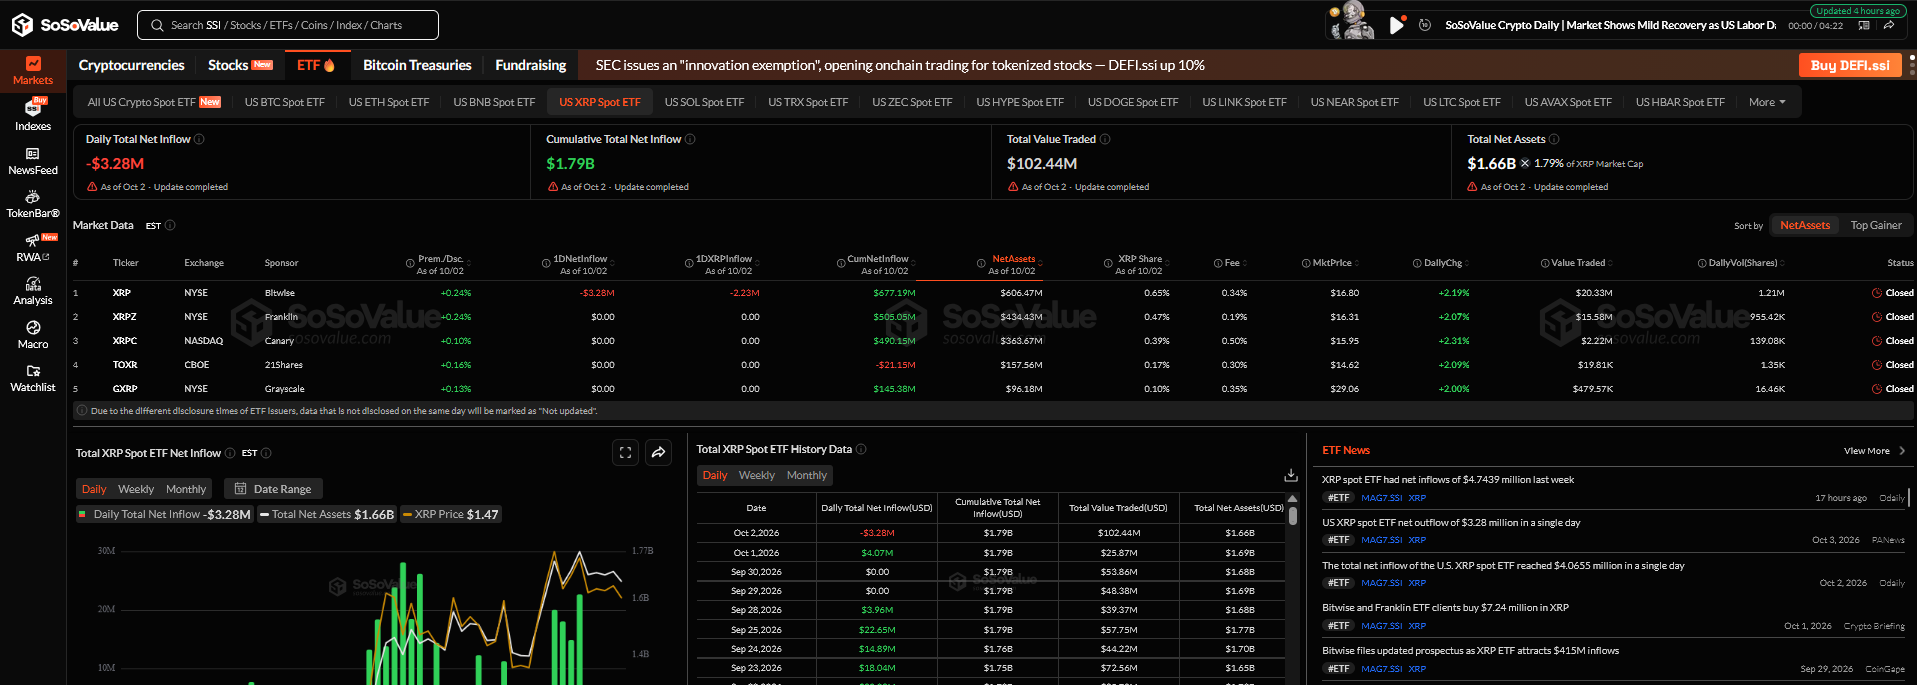
Task: Open XRPZ ticker row link
Action: tap(125, 317)
